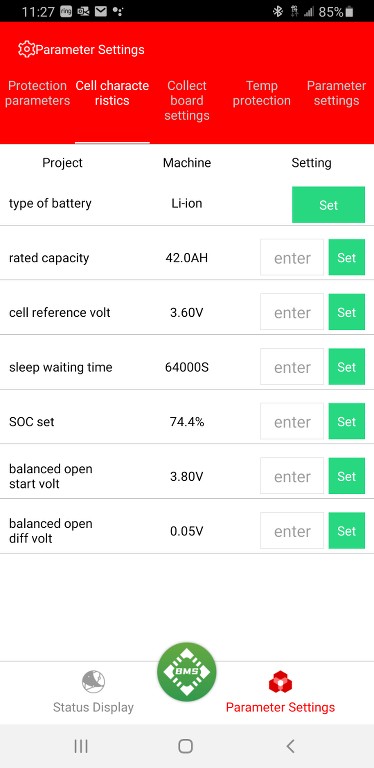Tap Android back navigation arrow
This screenshot has height=768, width=374.
(290, 746)
